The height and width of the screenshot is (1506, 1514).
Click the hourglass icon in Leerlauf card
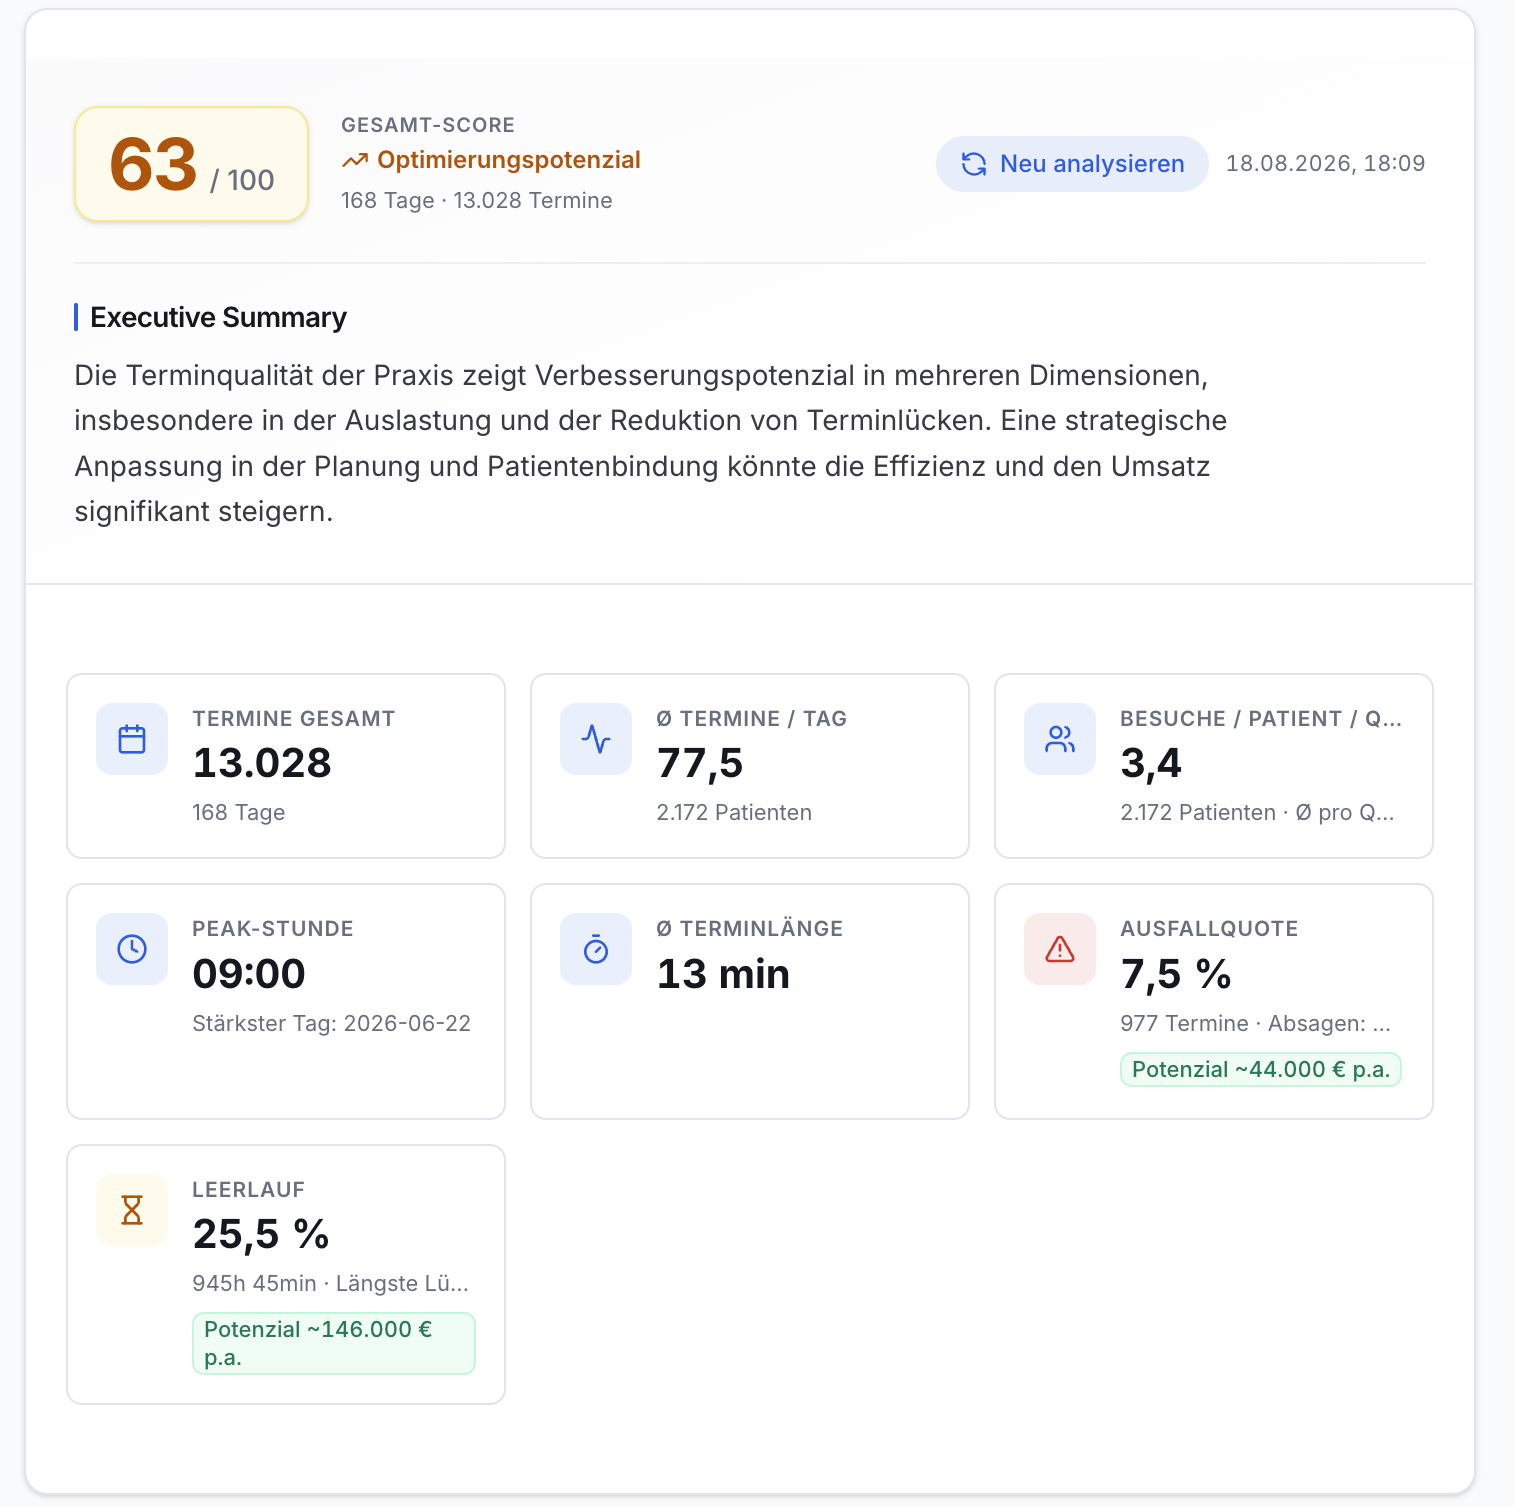click(x=132, y=1210)
